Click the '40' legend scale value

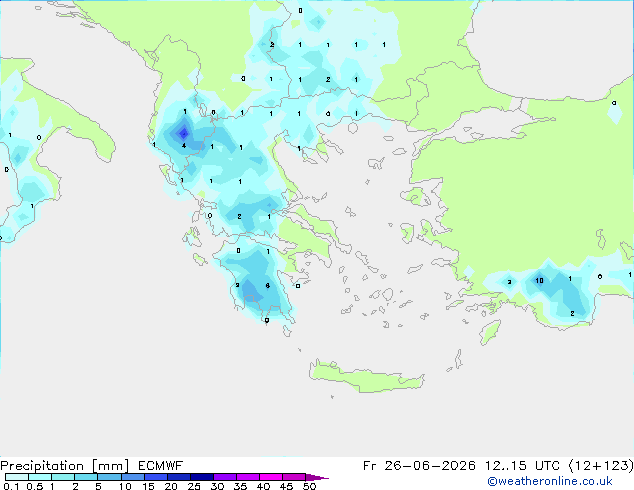263,486
